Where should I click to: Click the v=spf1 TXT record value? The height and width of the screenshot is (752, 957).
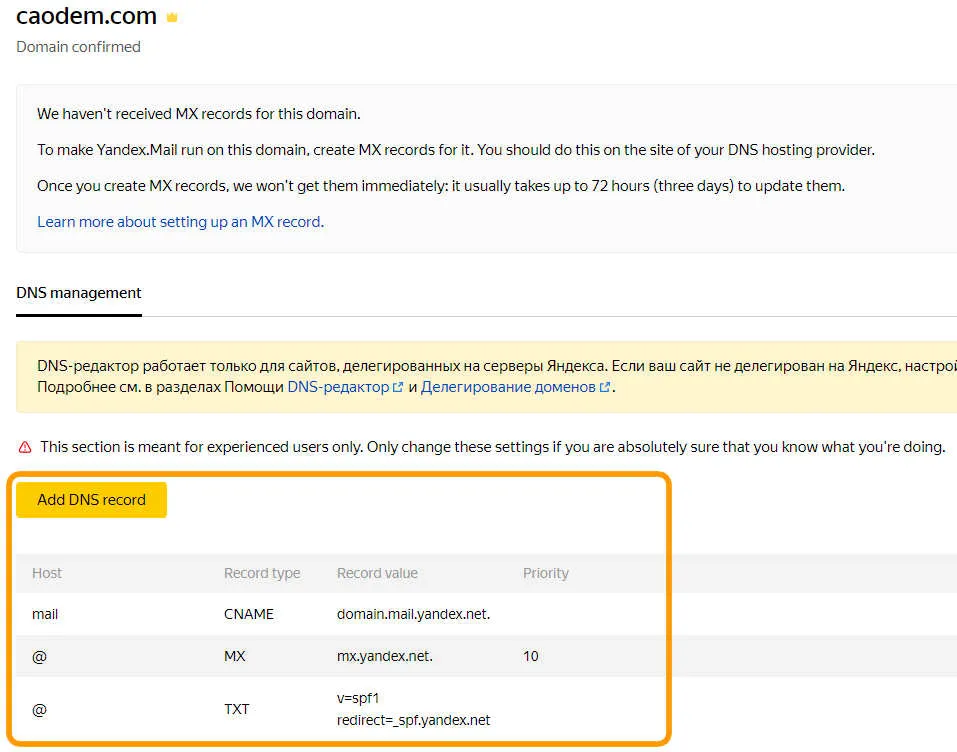pyautogui.click(x=413, y=709)
